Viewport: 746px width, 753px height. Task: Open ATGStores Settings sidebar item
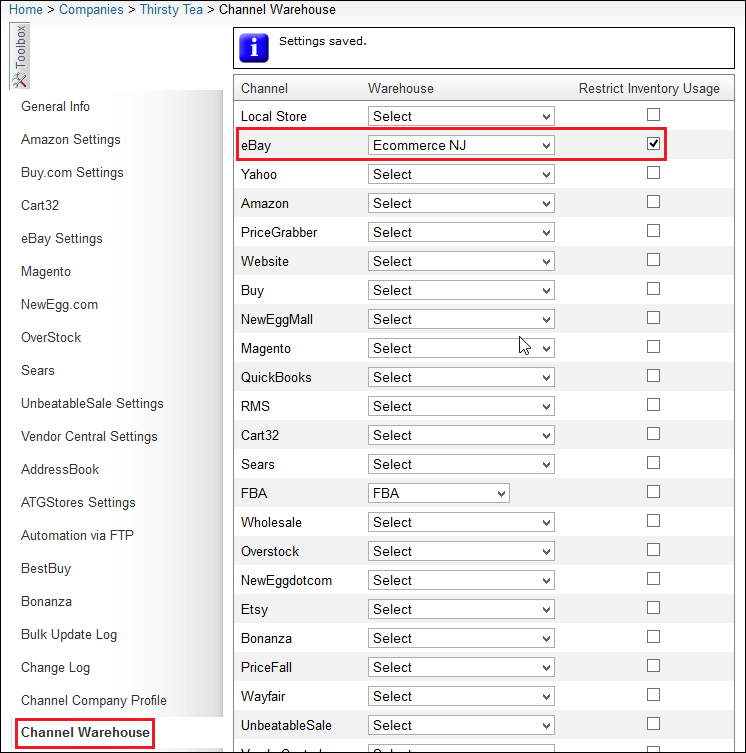[78, 502]
